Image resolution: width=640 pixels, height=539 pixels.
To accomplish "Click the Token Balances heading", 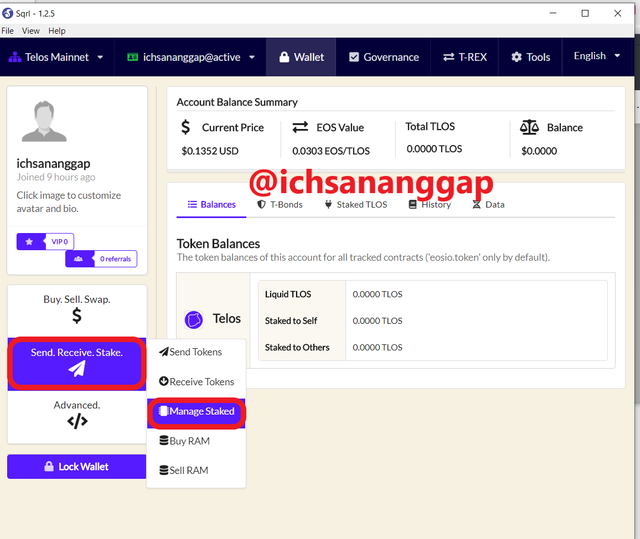I will [x=218, y=244].
